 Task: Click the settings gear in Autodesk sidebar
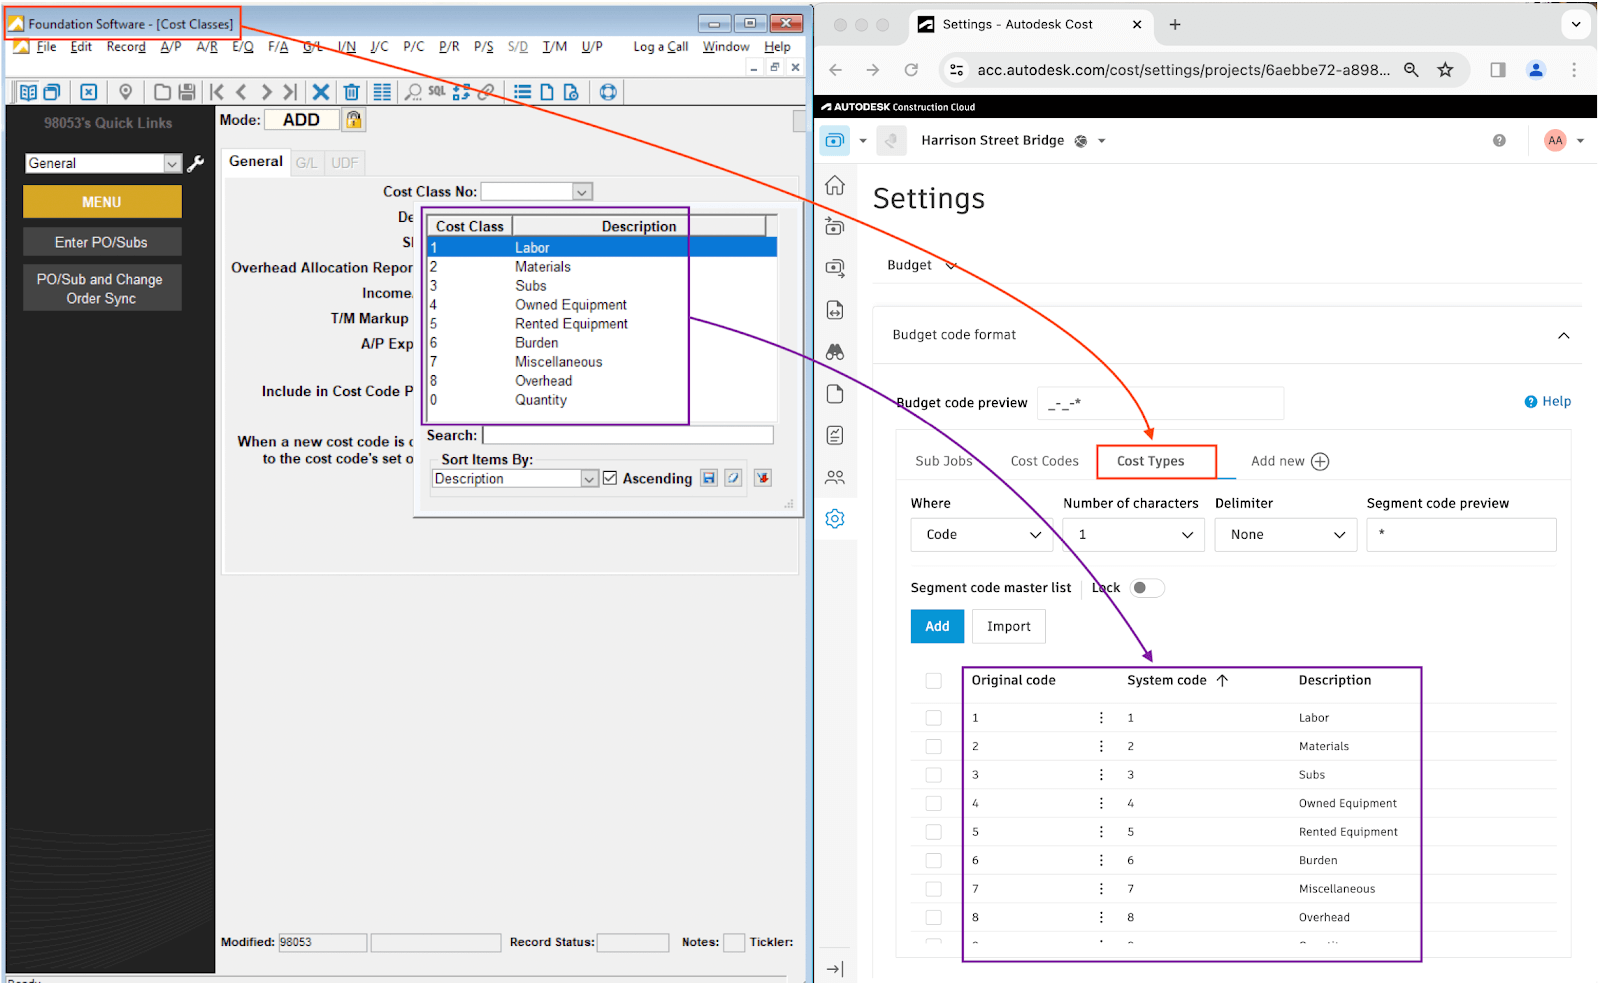835,519
